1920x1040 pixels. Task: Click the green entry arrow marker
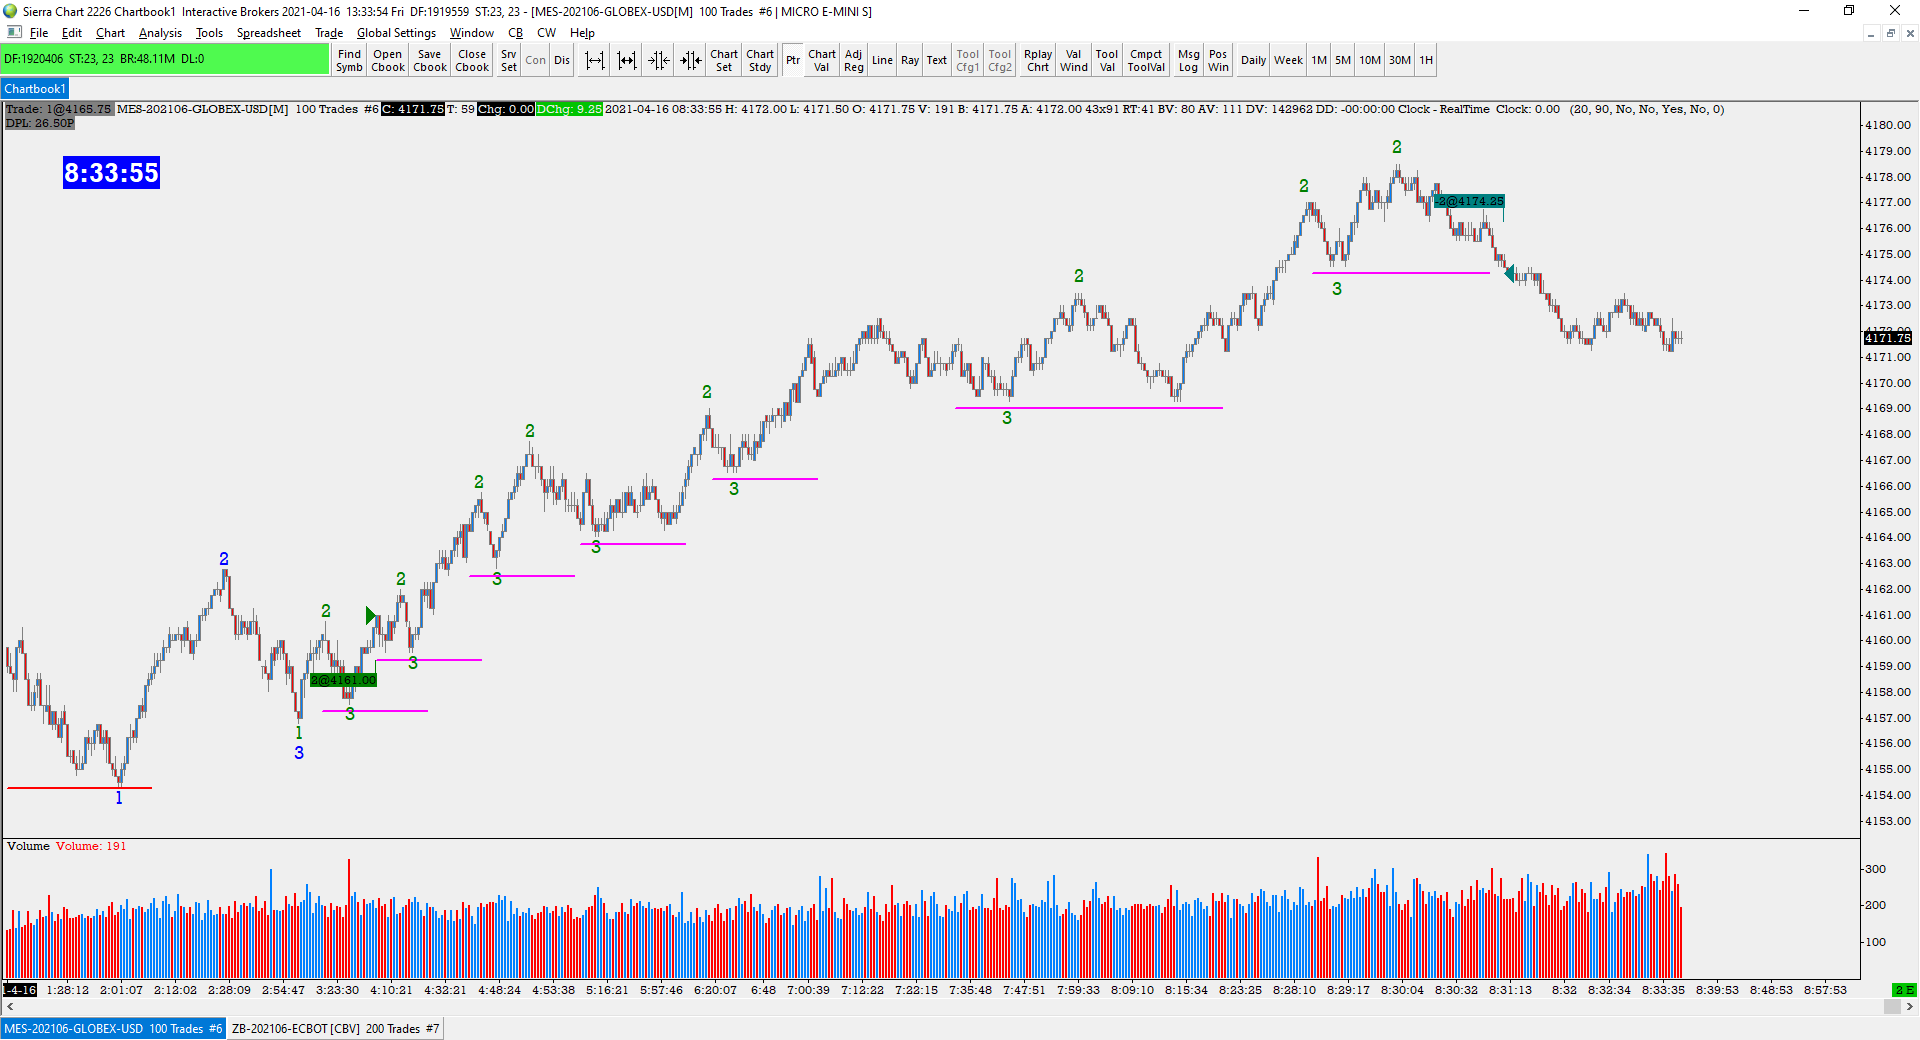click(x=371, y=615)
